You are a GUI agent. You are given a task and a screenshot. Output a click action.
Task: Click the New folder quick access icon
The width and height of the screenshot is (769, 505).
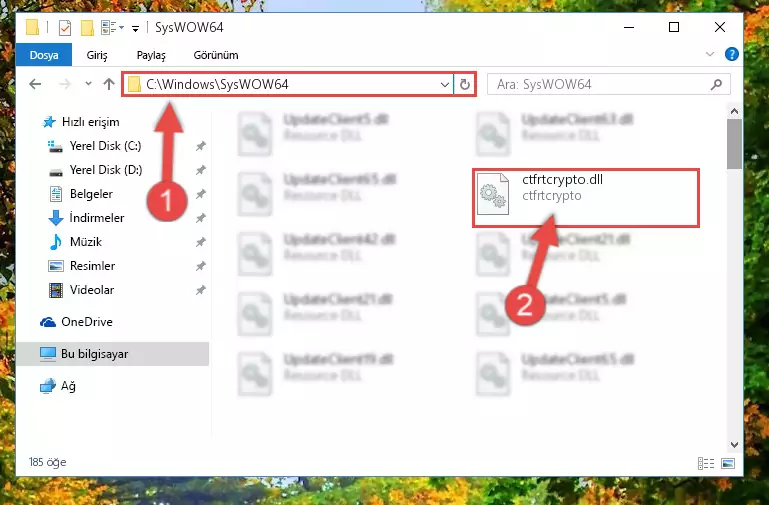click(x=87, y=27)
